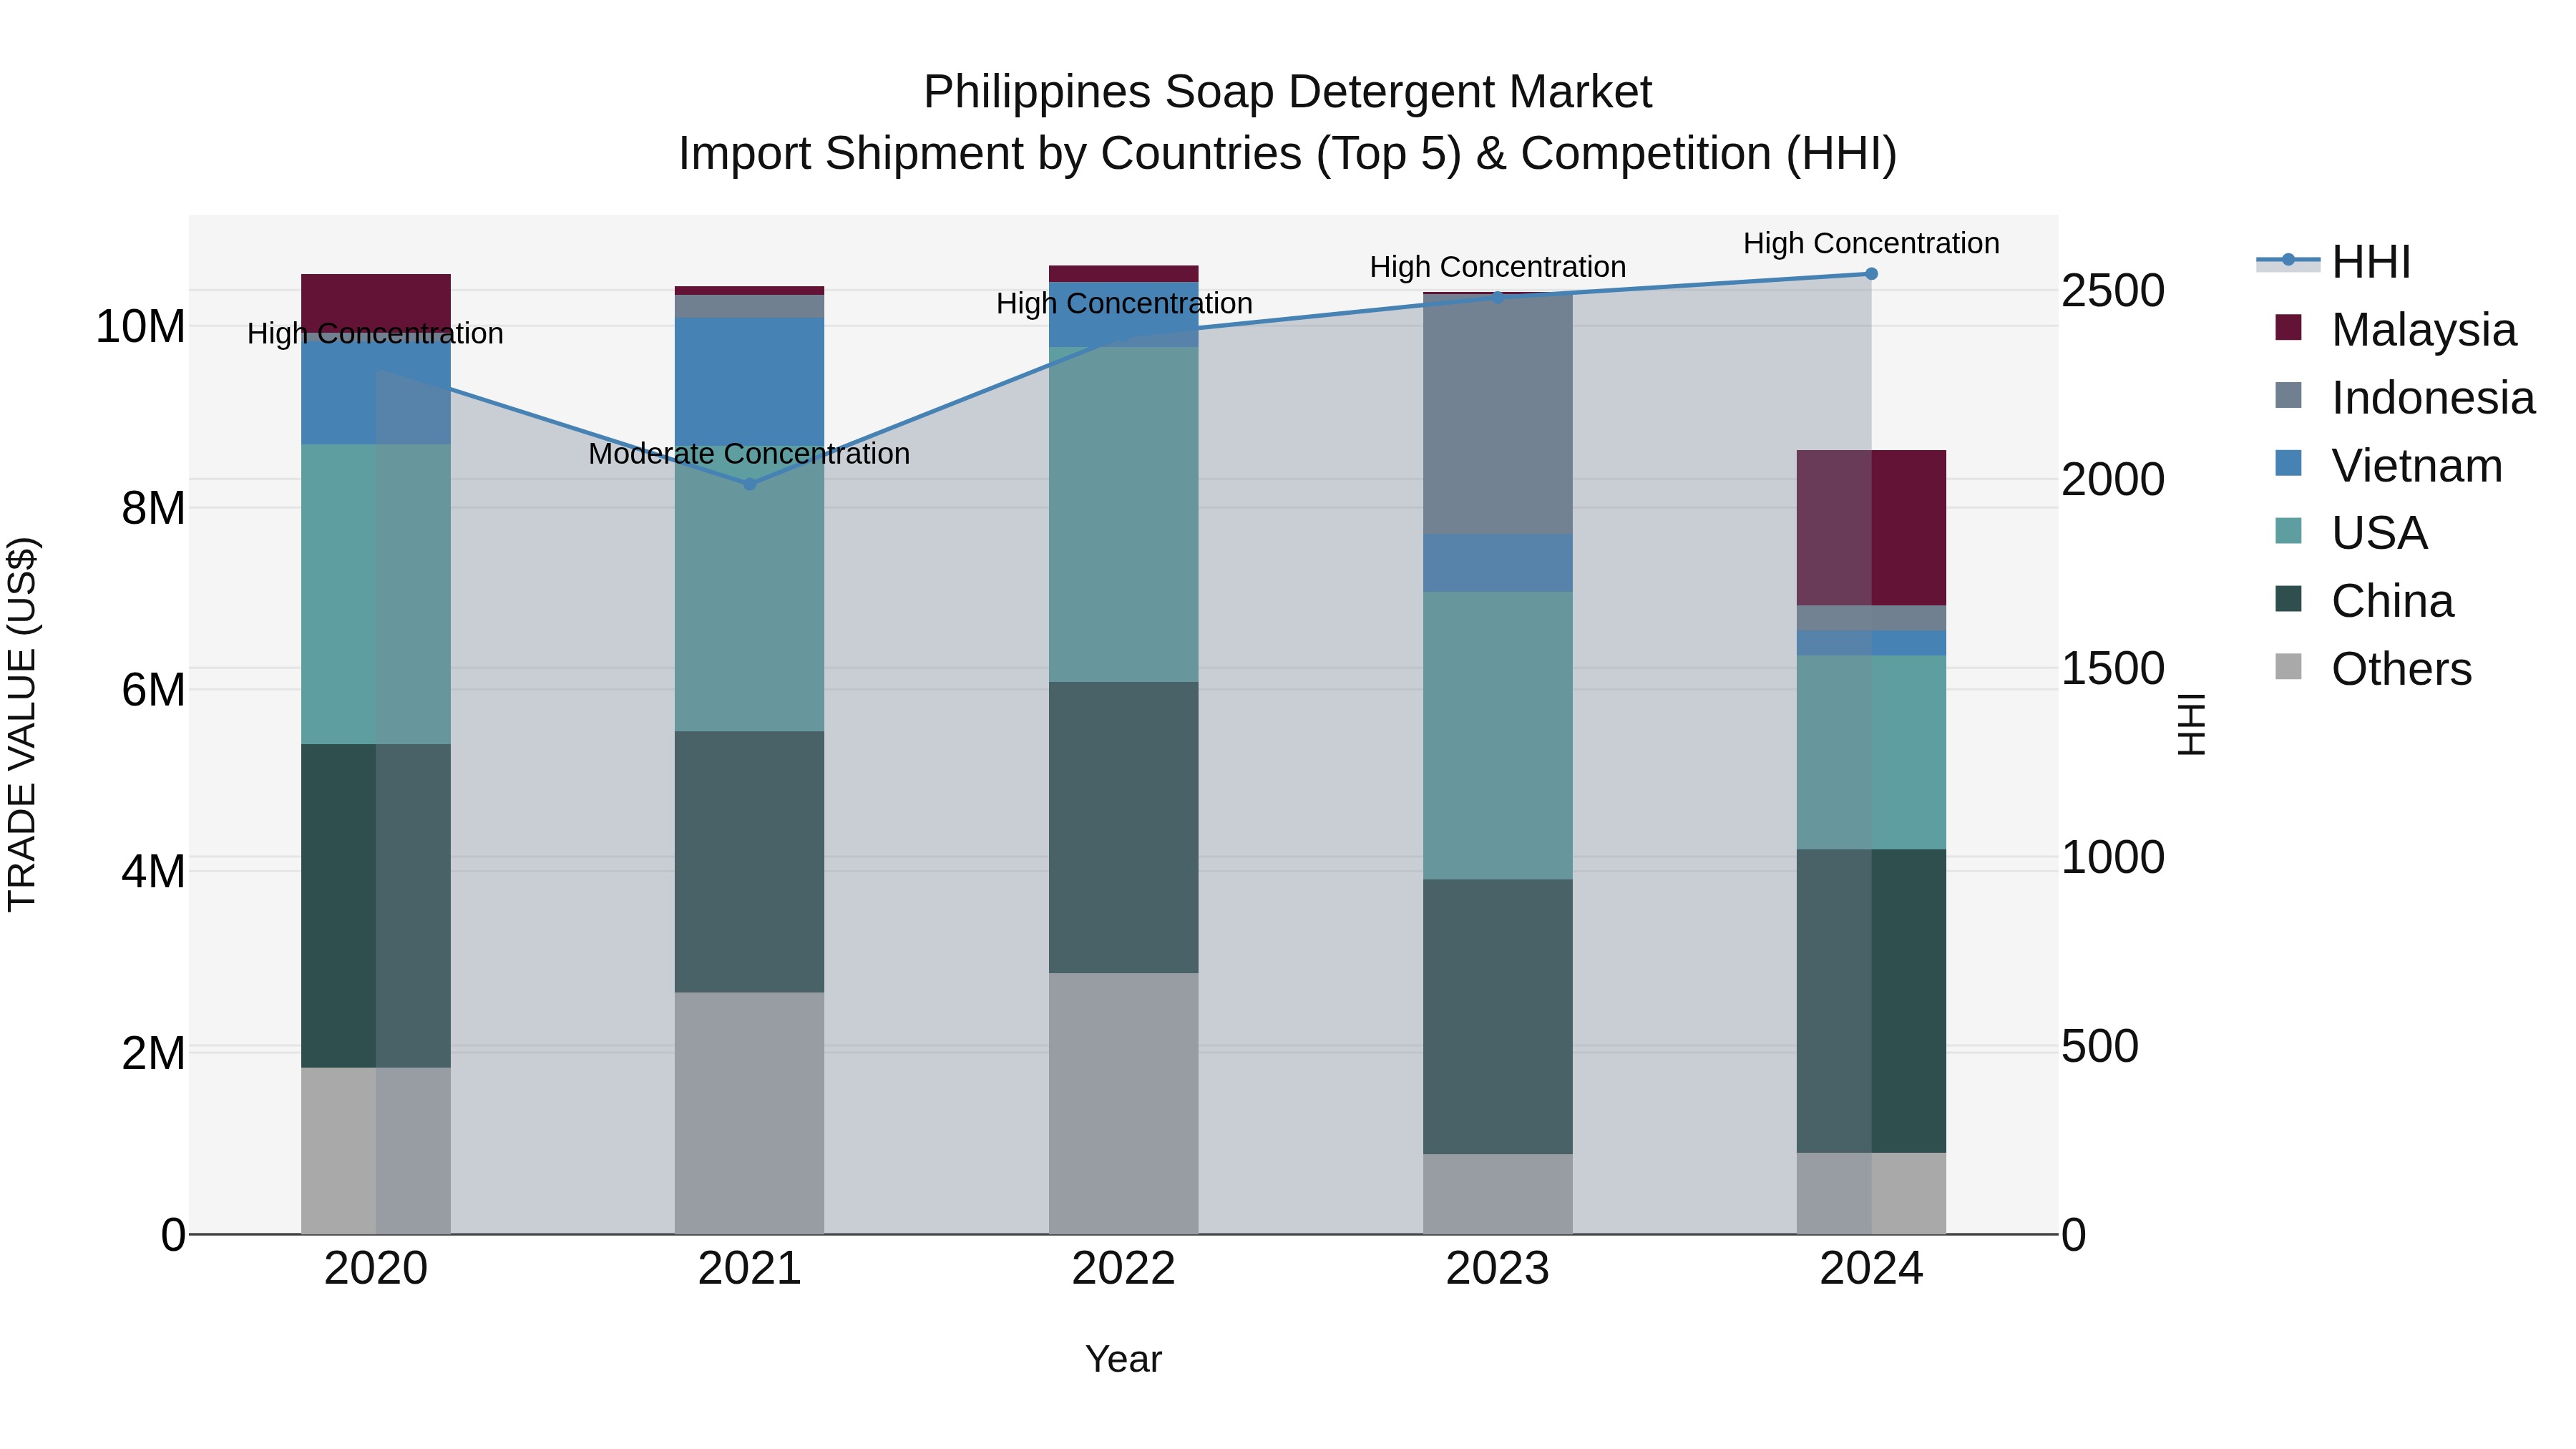Screen dimensions: 2576x1449
Task: Click the 2023 USA bar segment
Action: 1498,736
